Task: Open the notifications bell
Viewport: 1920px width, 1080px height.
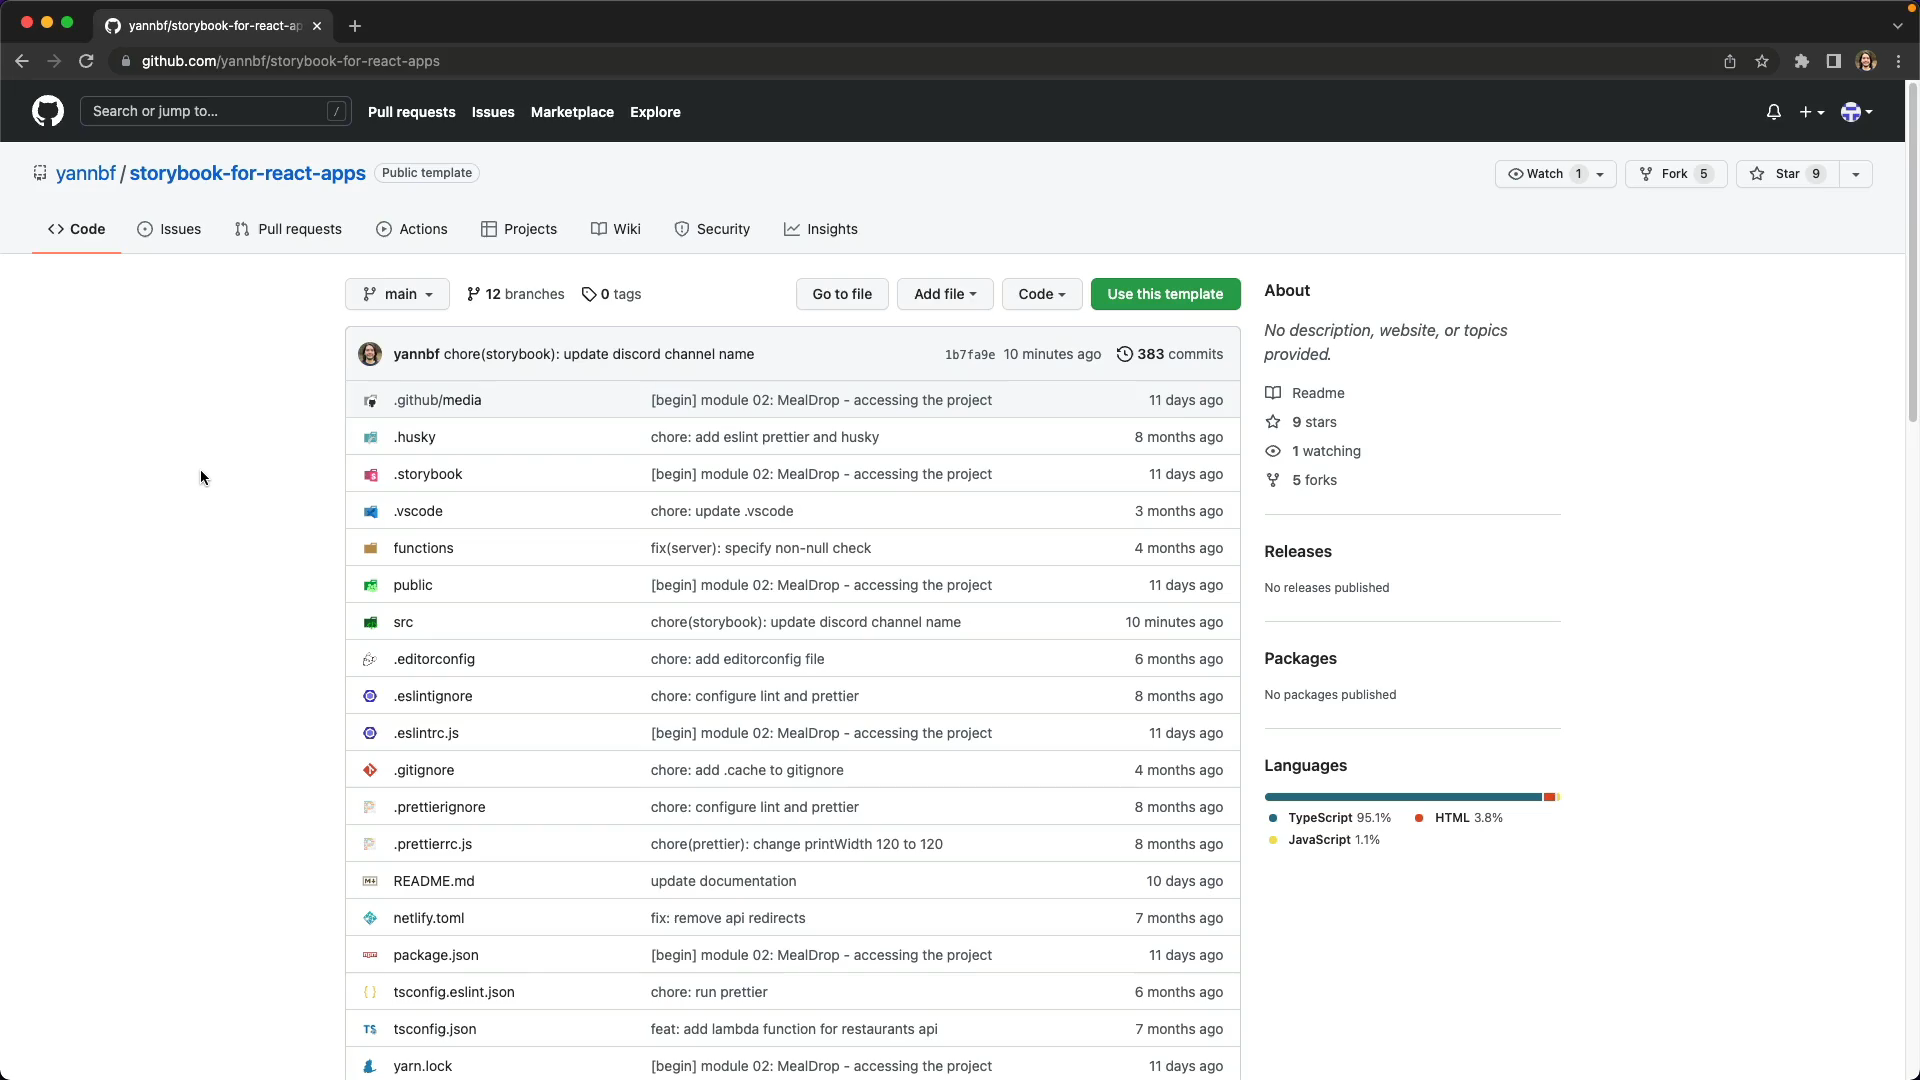Action: [1773, 112]
